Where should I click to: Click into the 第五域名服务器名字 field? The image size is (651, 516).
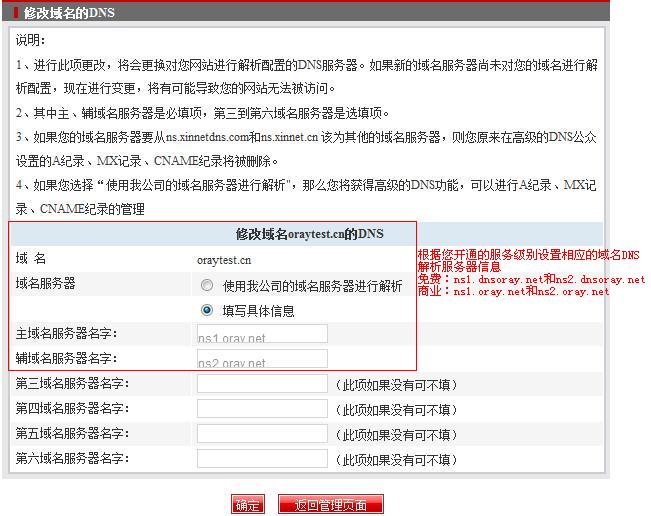point(262,433)
